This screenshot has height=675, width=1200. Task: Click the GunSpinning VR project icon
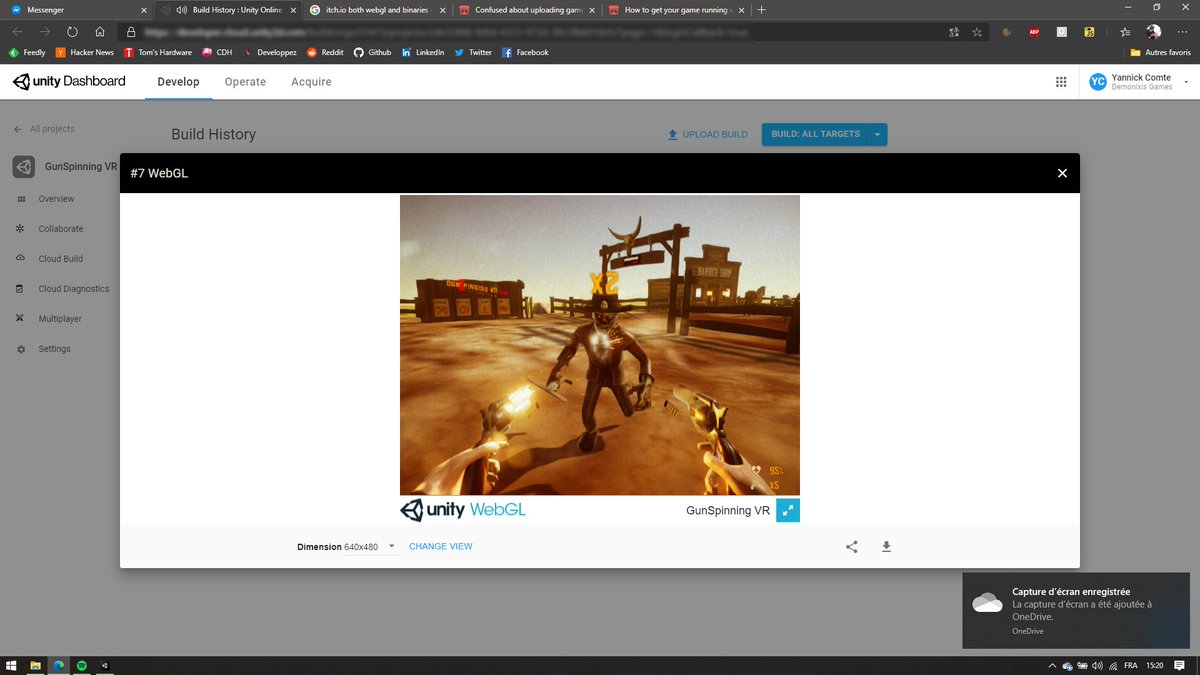click(24, 167)
